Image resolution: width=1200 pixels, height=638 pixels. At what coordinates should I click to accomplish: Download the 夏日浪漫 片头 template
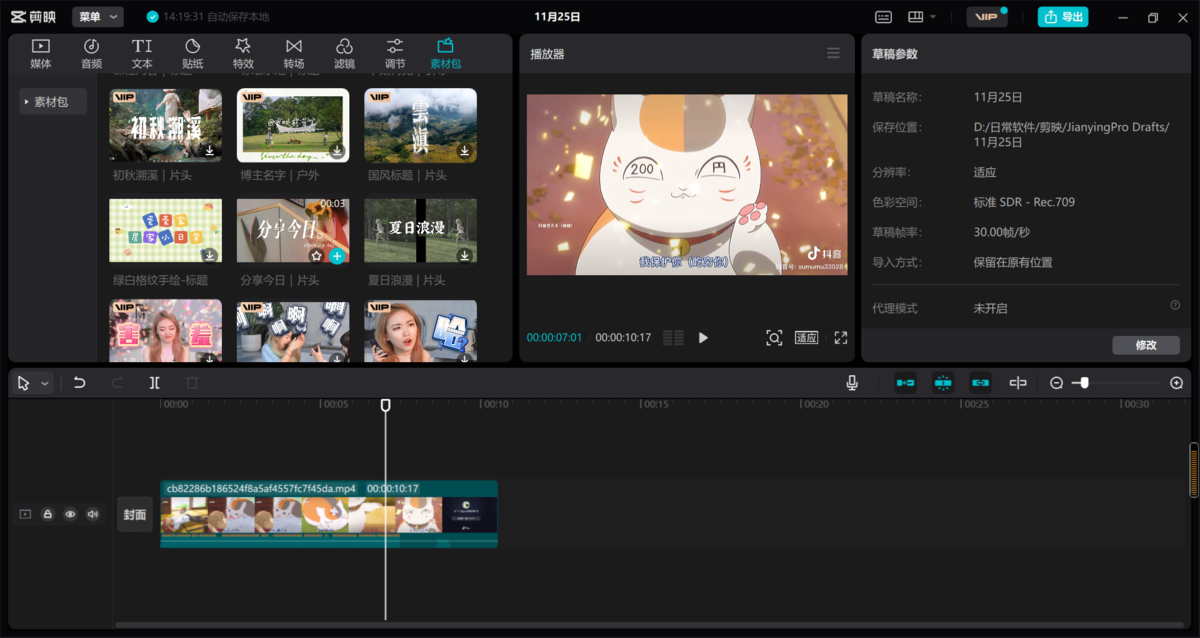click(464, 256)
